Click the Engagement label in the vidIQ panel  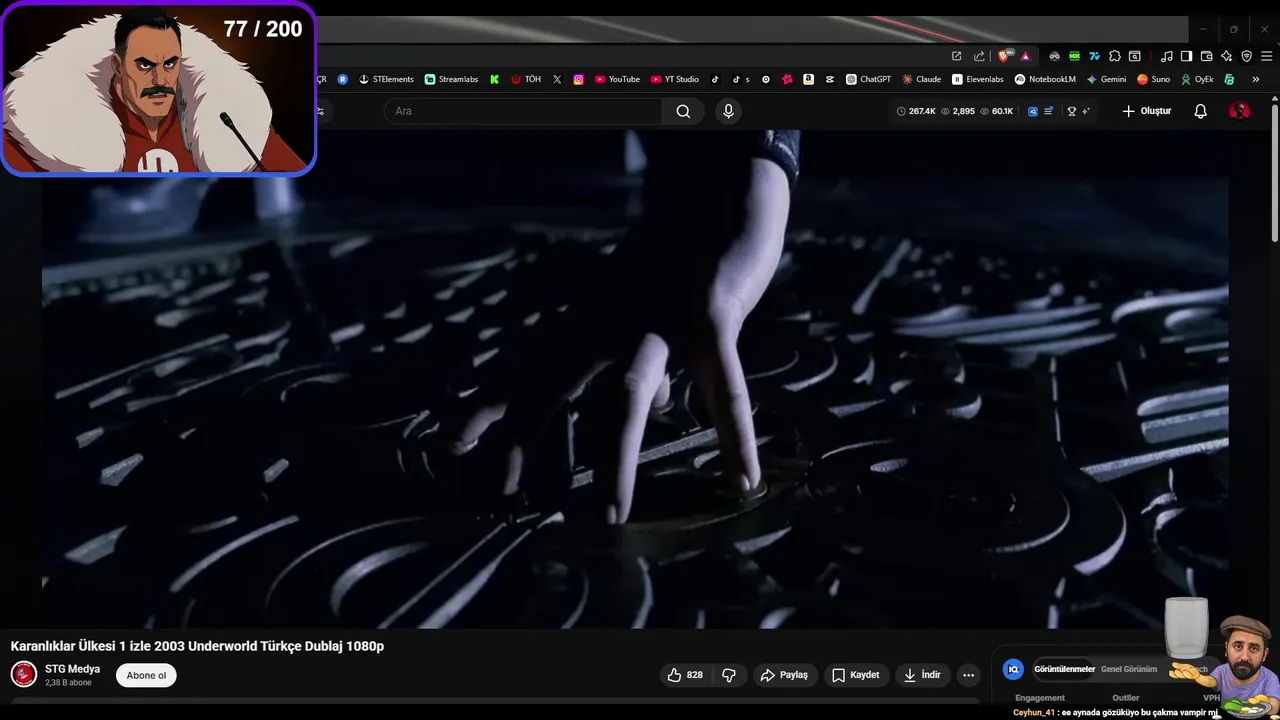(x=1040, y=698)
